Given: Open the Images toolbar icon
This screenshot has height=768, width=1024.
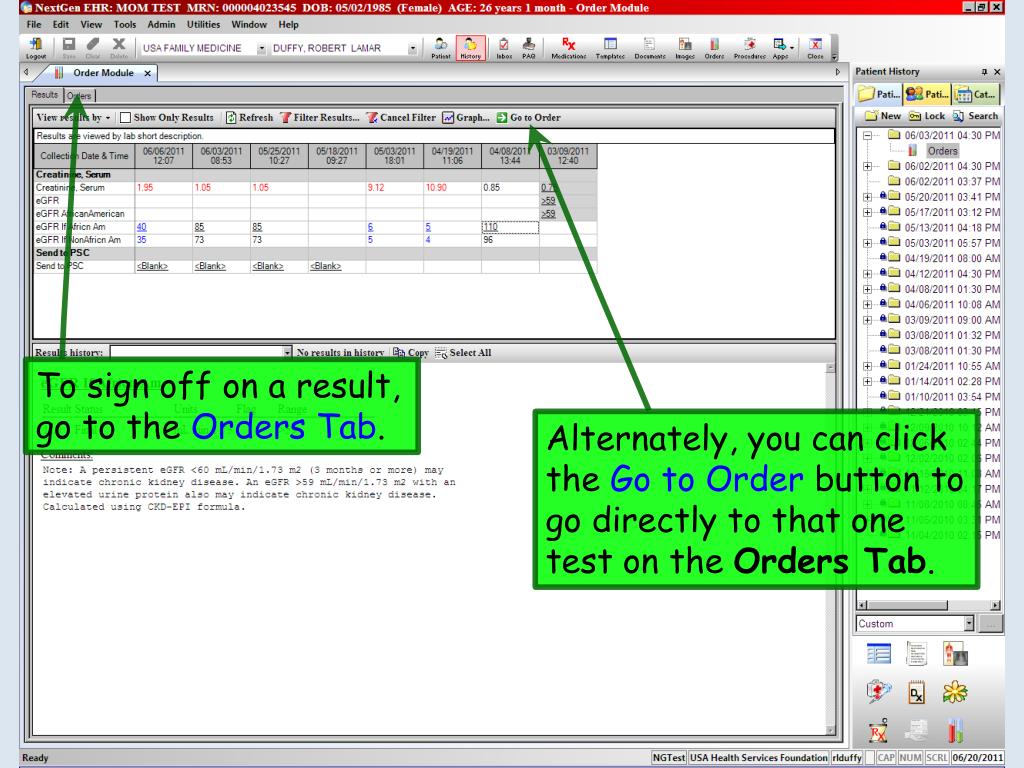Looking at the screenshot, I should pos(684,48).
